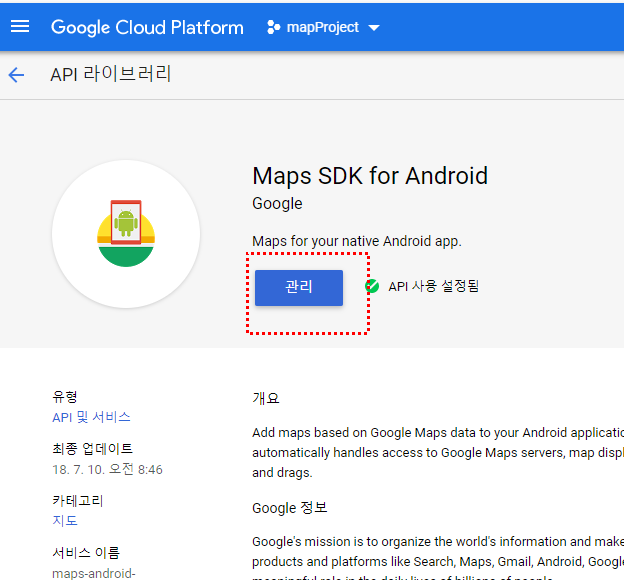Click the green API enabled checkmark icon
624x580 pixels.
coord(372,286)
